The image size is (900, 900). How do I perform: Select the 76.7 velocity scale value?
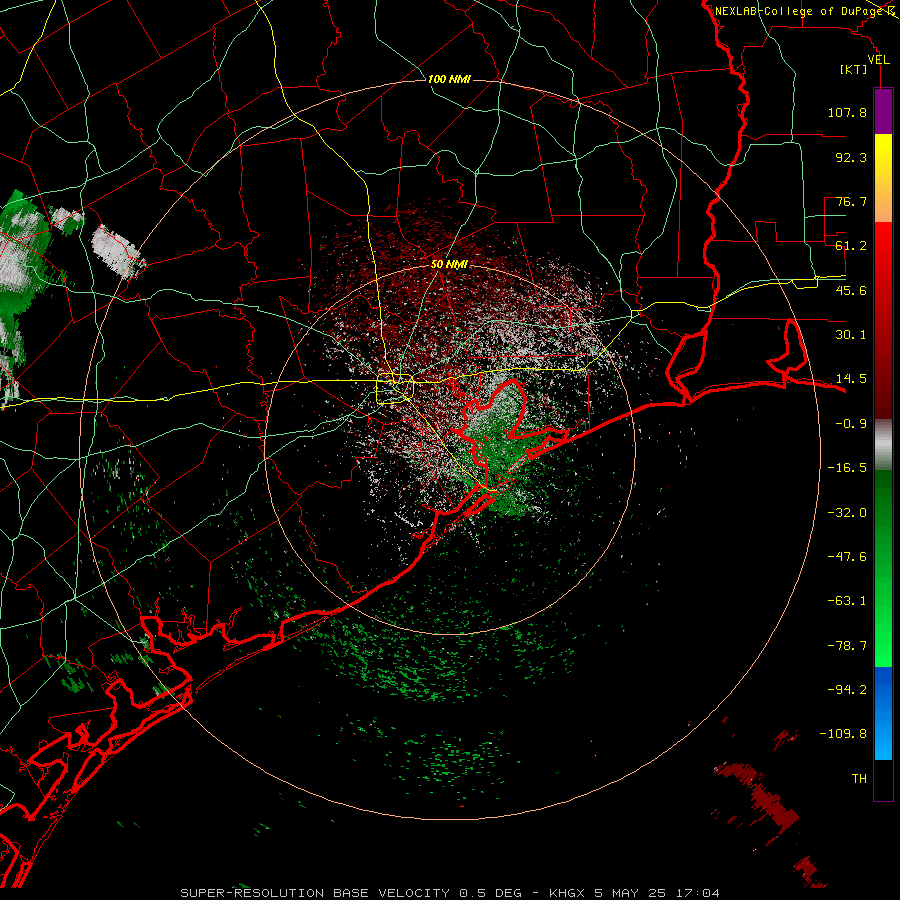pos(851,201)
